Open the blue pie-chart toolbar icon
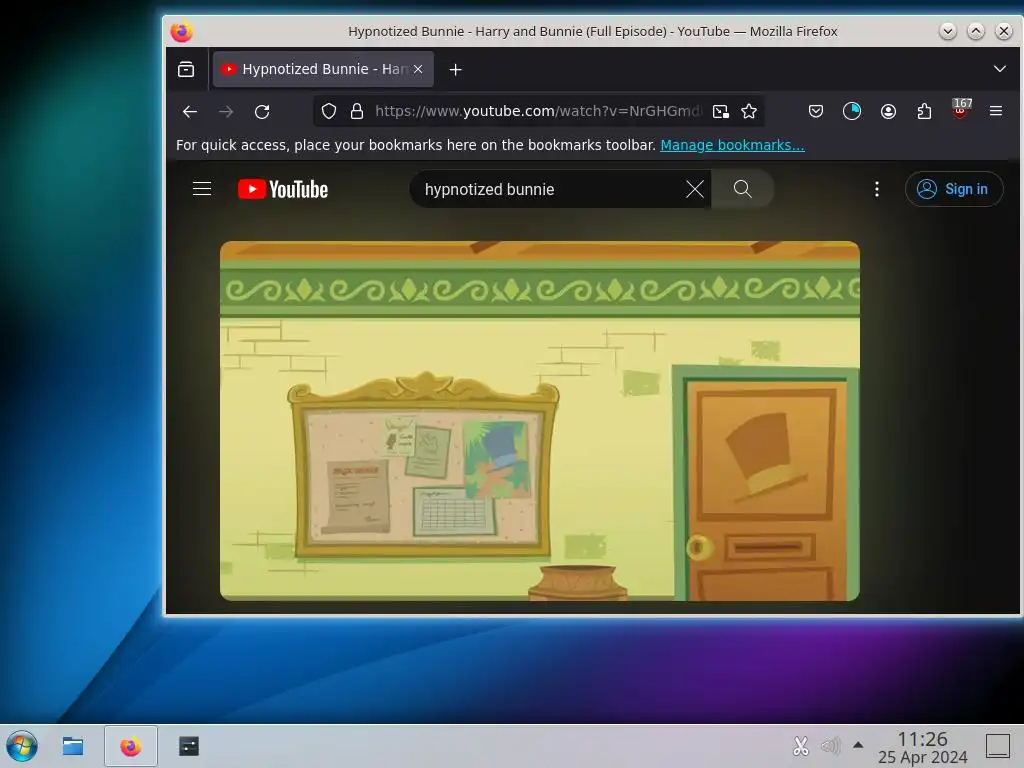 coord(852,111)
